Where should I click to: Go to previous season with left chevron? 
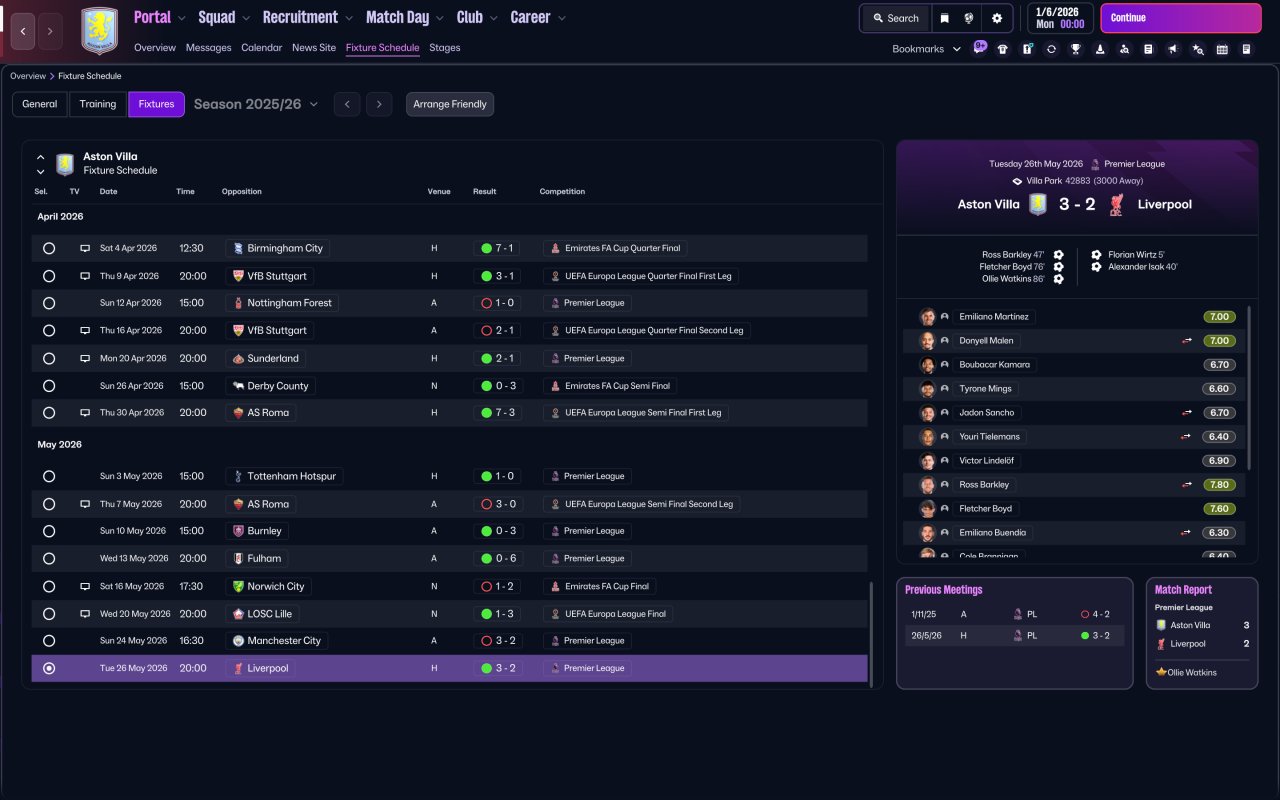(347, 104)
